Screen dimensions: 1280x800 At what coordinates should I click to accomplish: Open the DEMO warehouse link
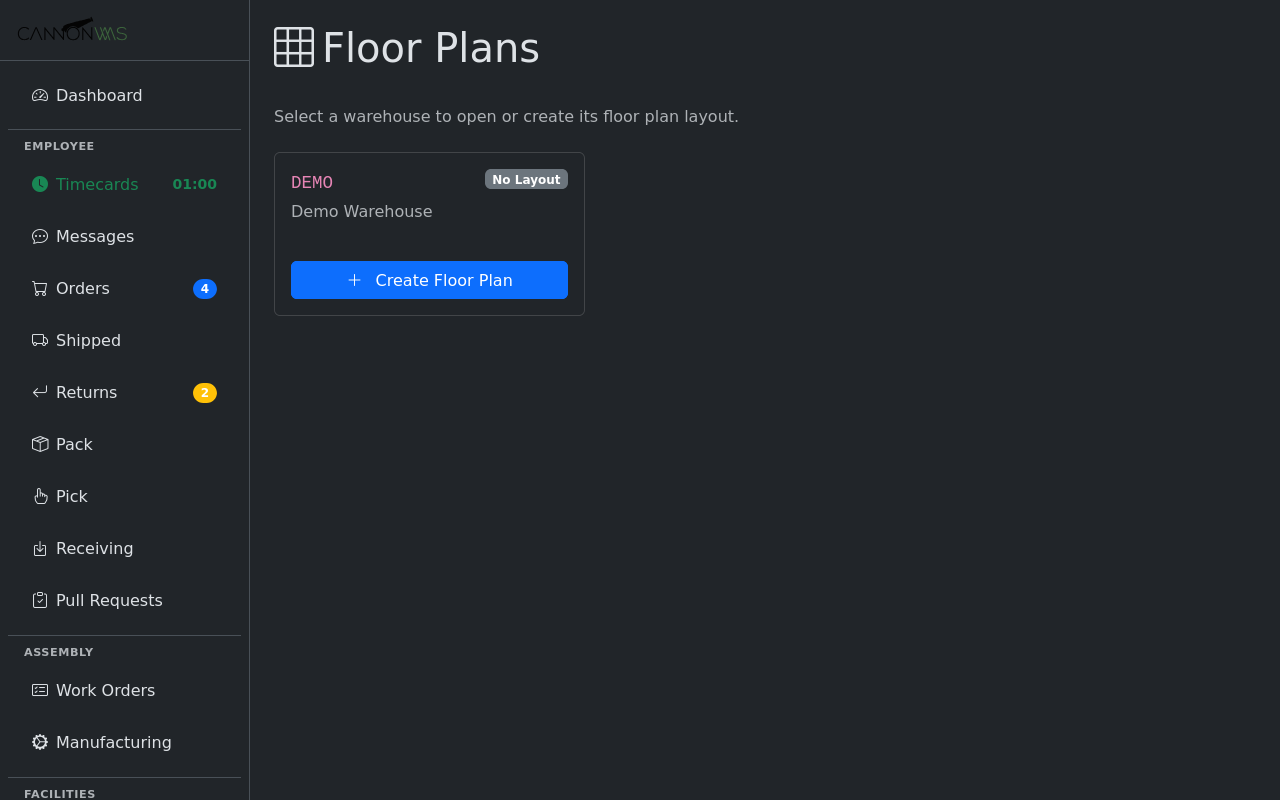(311, 182)
